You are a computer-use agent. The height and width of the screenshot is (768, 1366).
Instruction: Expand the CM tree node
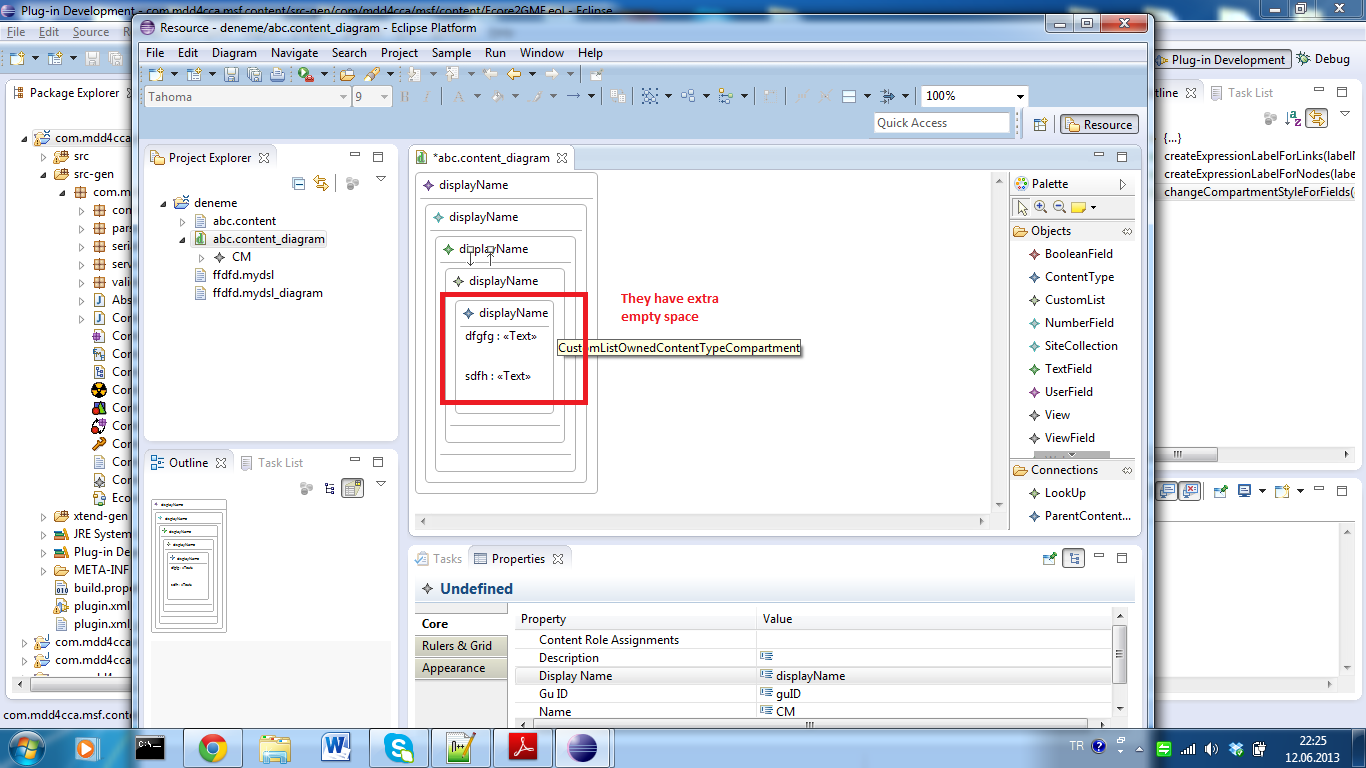tap(201, 257)
